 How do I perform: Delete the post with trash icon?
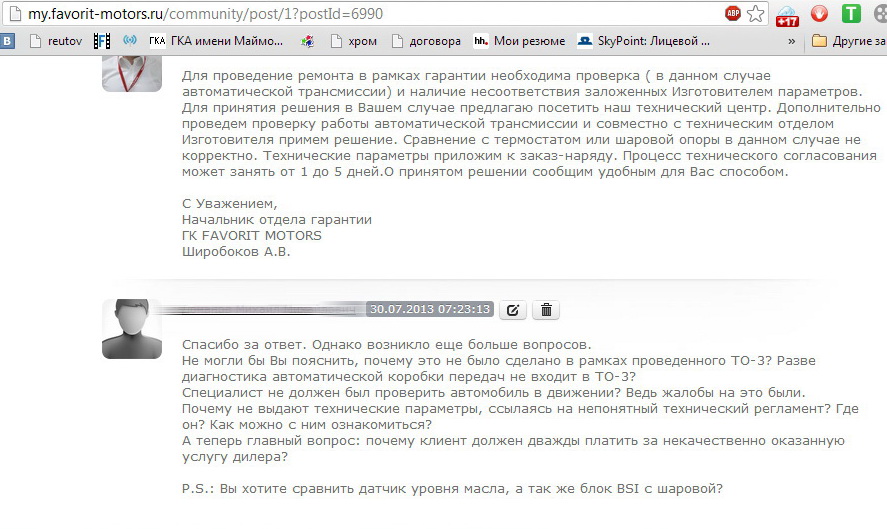546,310
